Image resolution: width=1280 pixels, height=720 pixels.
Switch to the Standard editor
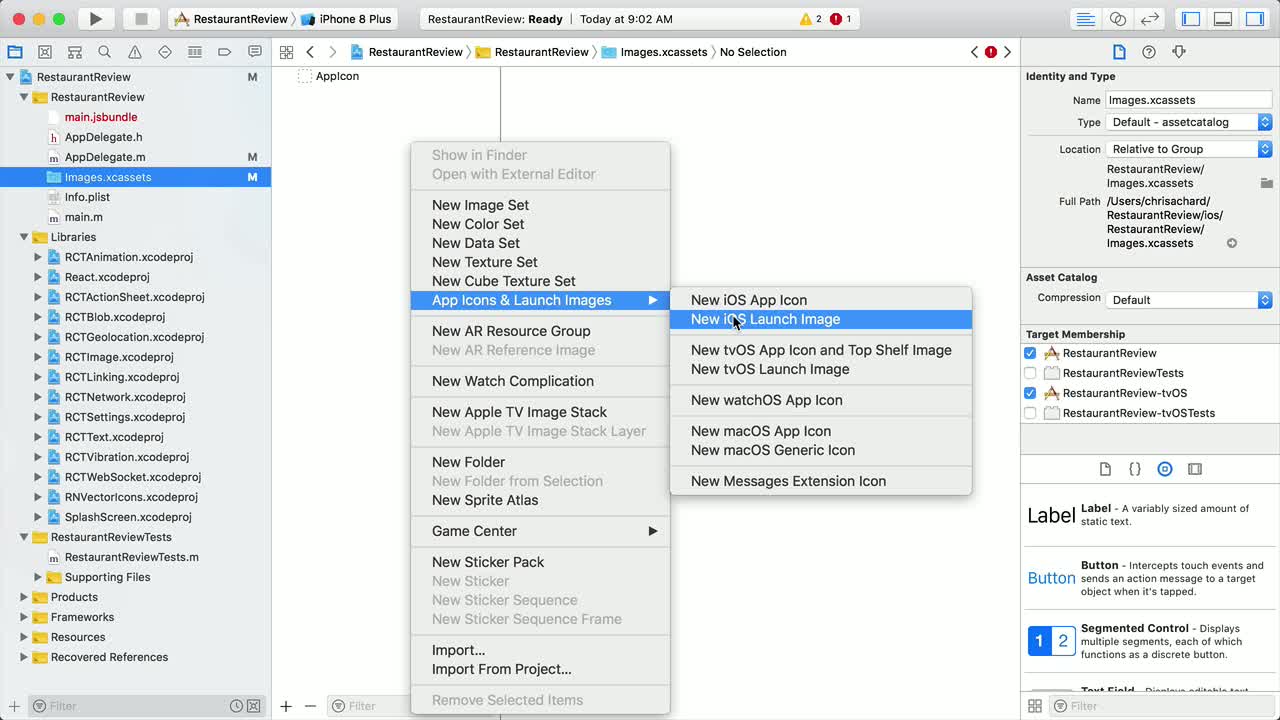point(1085,19)
